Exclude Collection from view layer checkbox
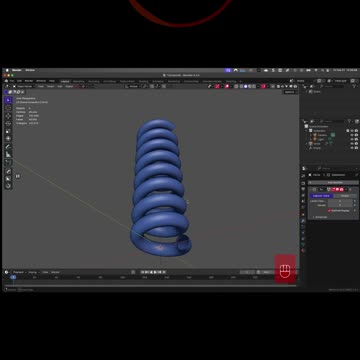 pyautogui.click(x=348, y=131)
